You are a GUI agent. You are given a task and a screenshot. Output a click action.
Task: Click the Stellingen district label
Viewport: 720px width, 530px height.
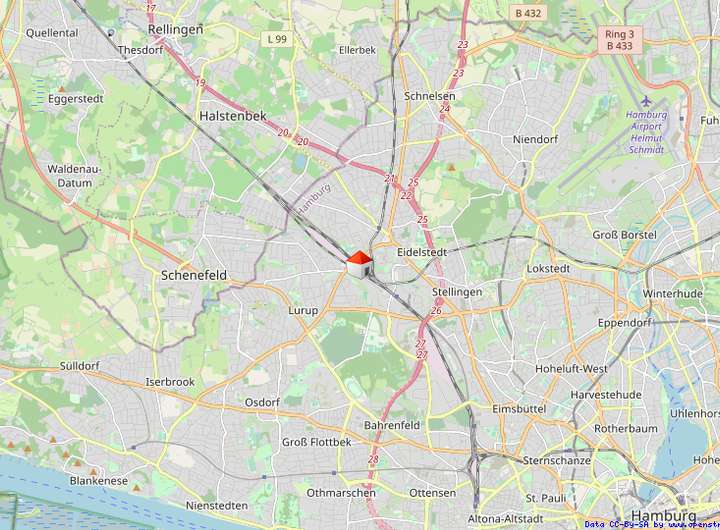457,292
